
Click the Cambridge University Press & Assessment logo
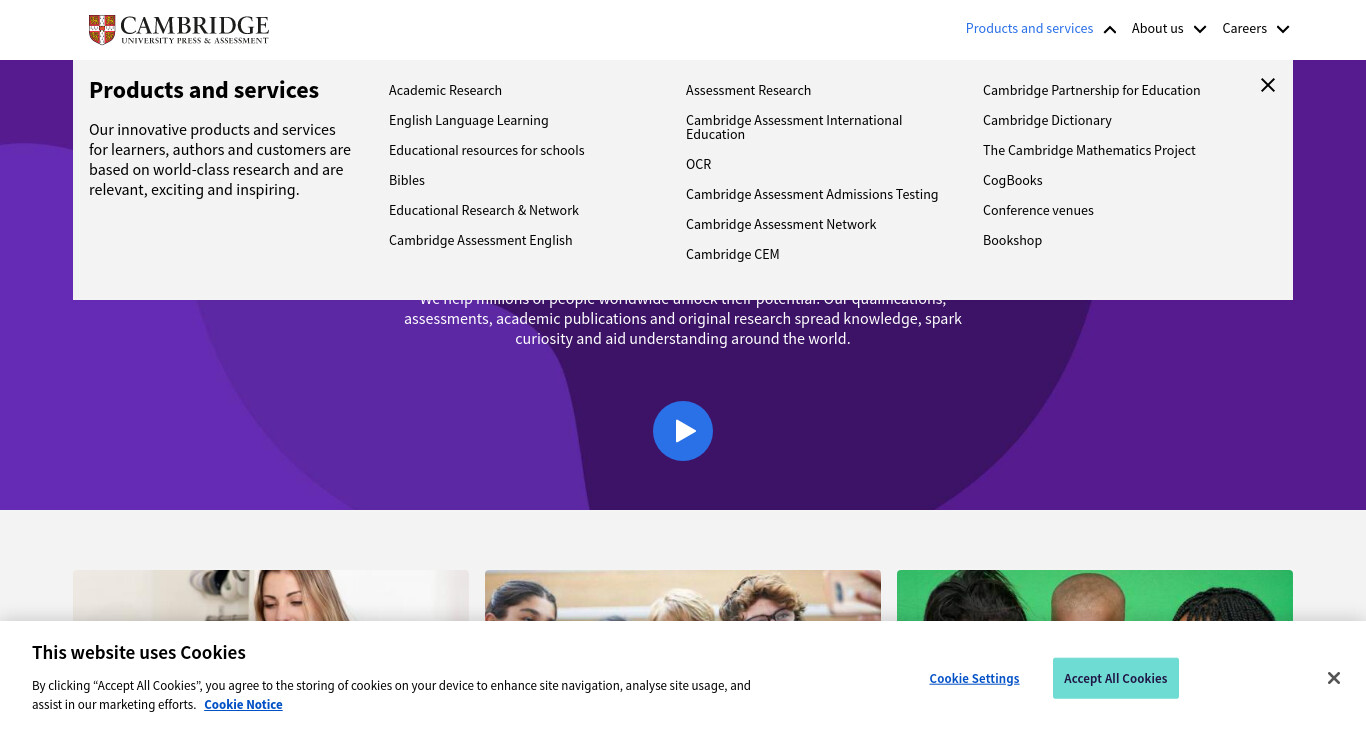click(x=179, y=30)
